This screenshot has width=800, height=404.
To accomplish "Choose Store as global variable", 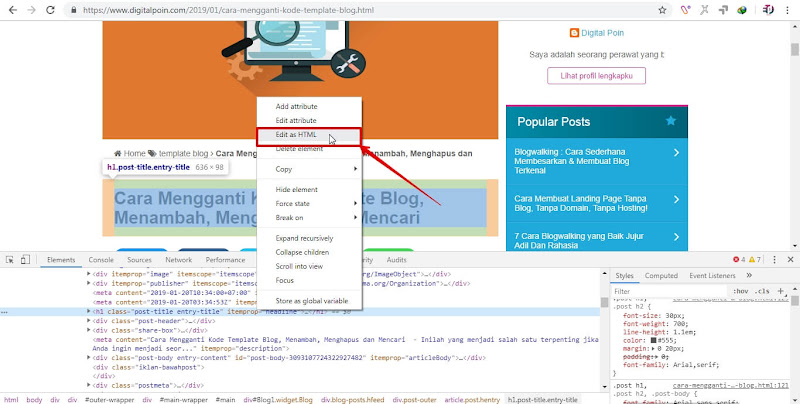I will pyautogui.click(x=310, y=300).
